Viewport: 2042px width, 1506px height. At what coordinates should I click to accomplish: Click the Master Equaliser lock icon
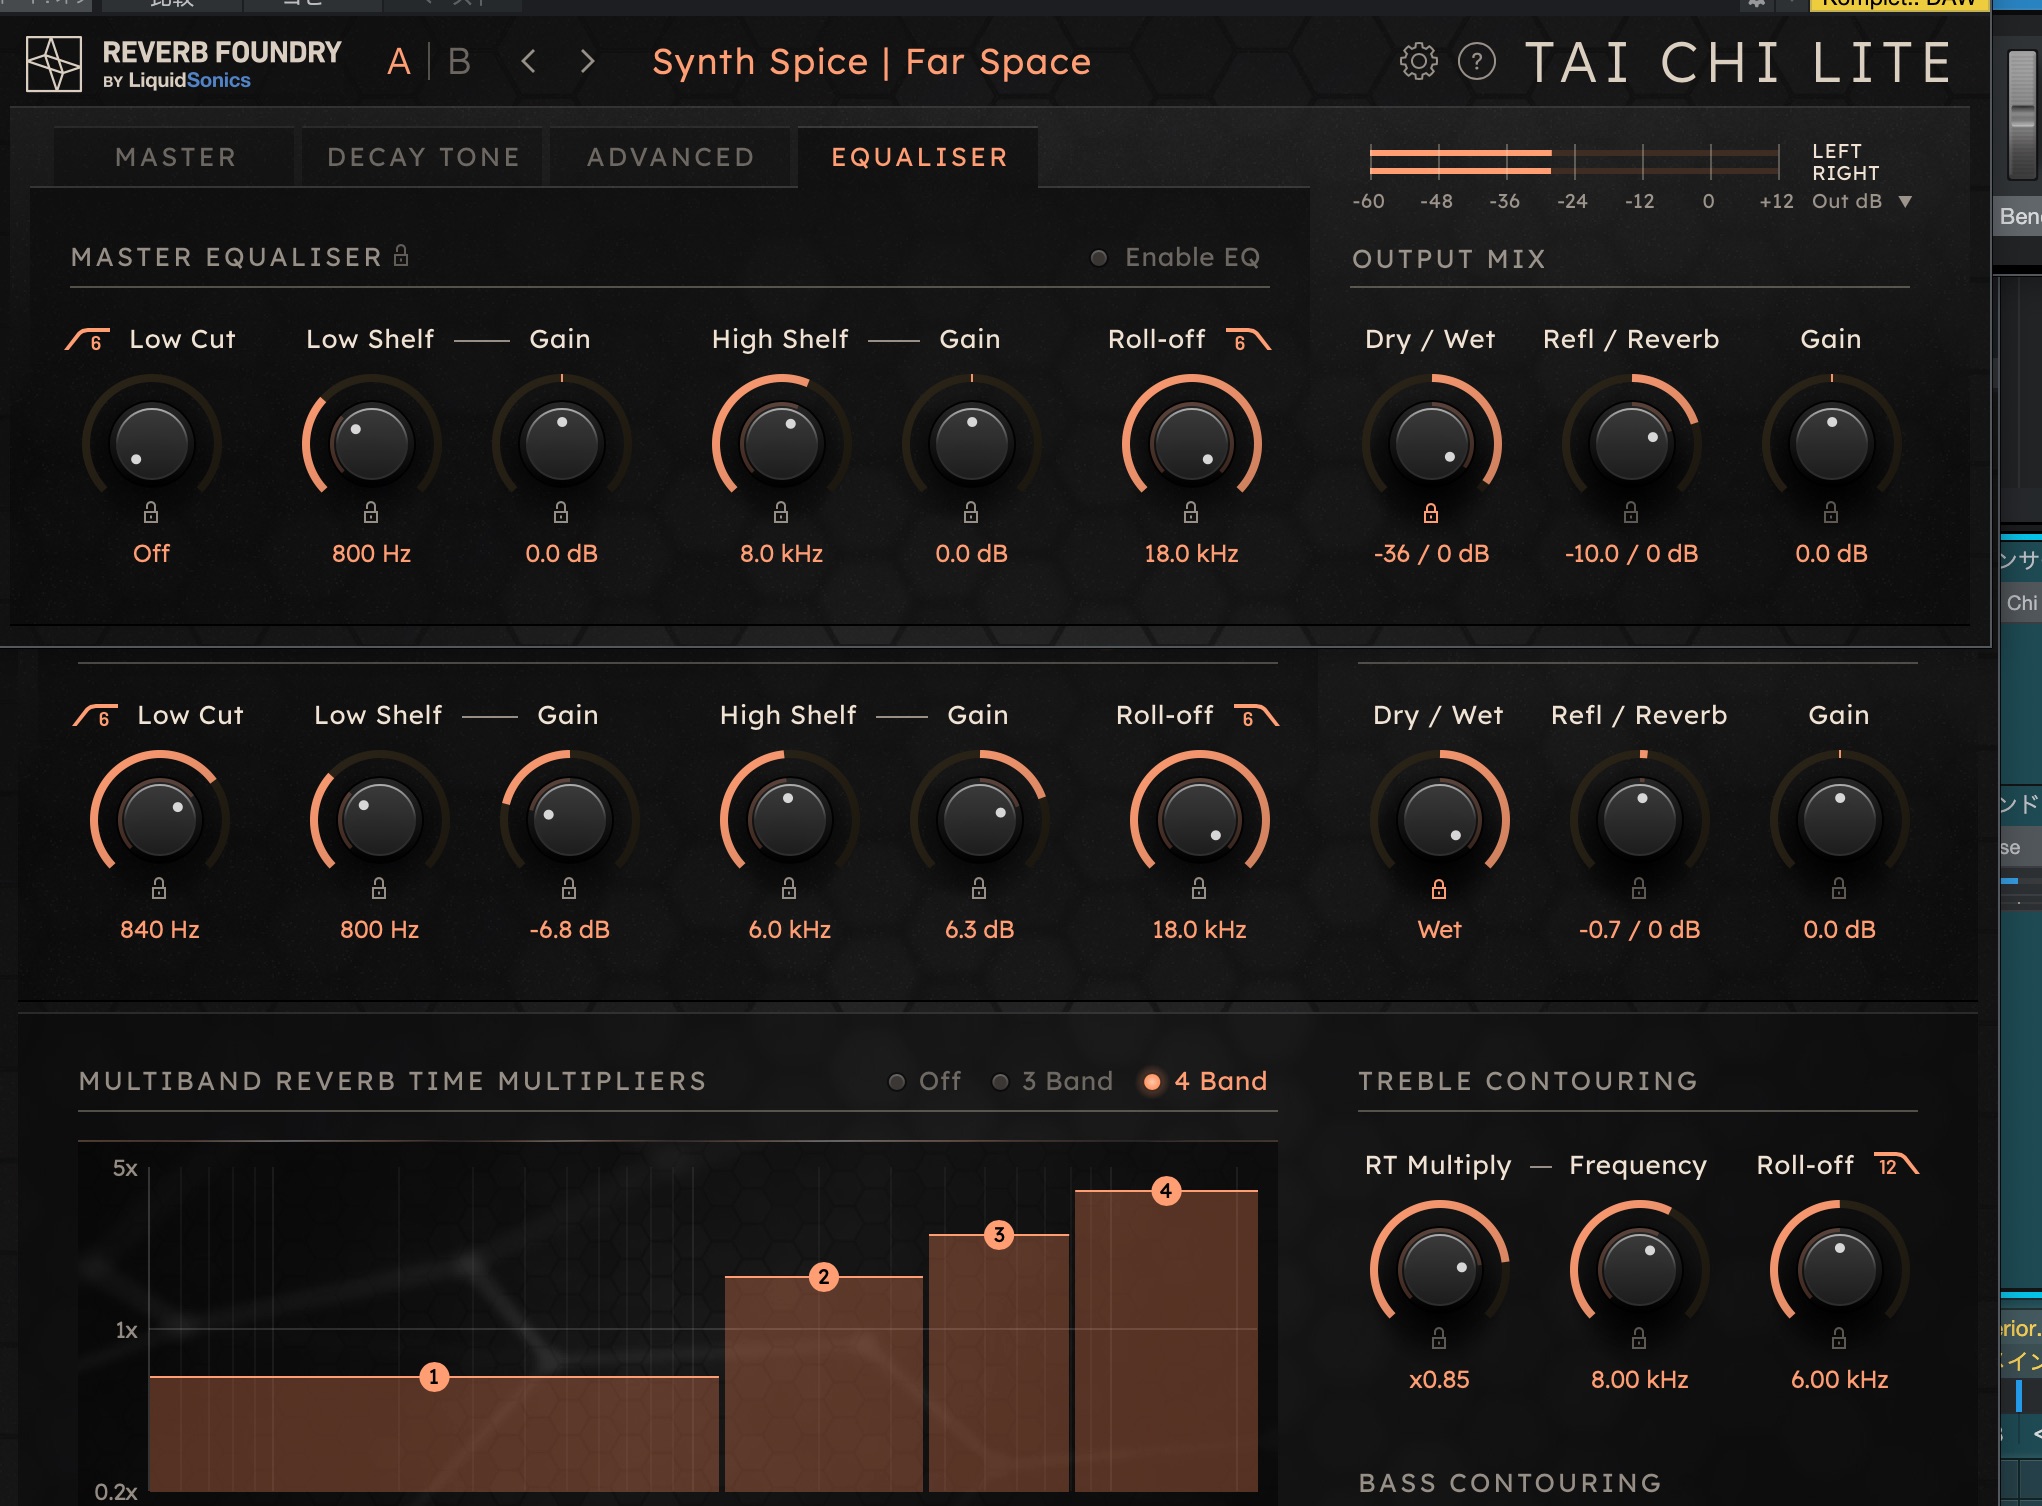pos(401,256)
